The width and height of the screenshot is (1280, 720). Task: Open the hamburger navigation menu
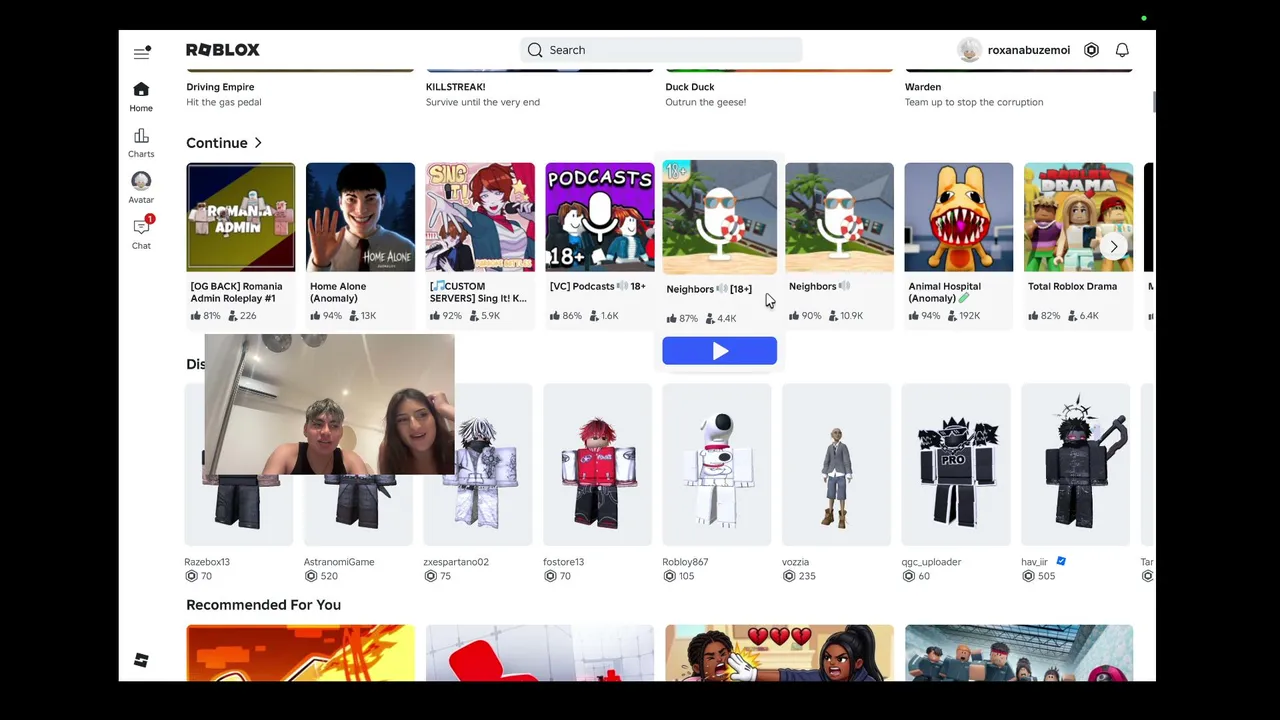142,51
